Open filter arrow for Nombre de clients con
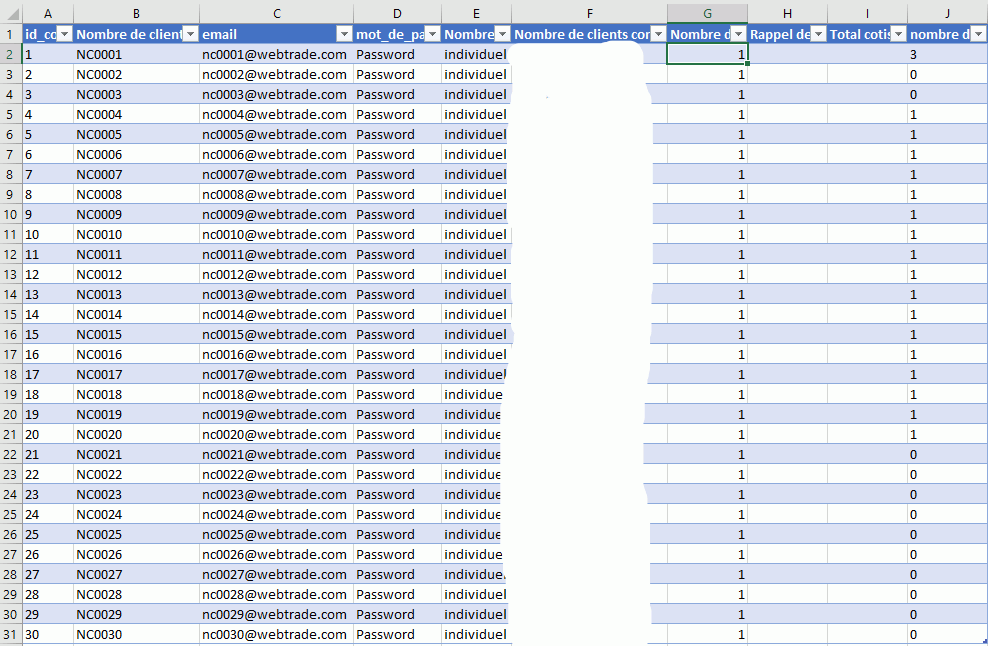This screenshot has width=988, height=646. pyautogui.click(x=657, y=34)
